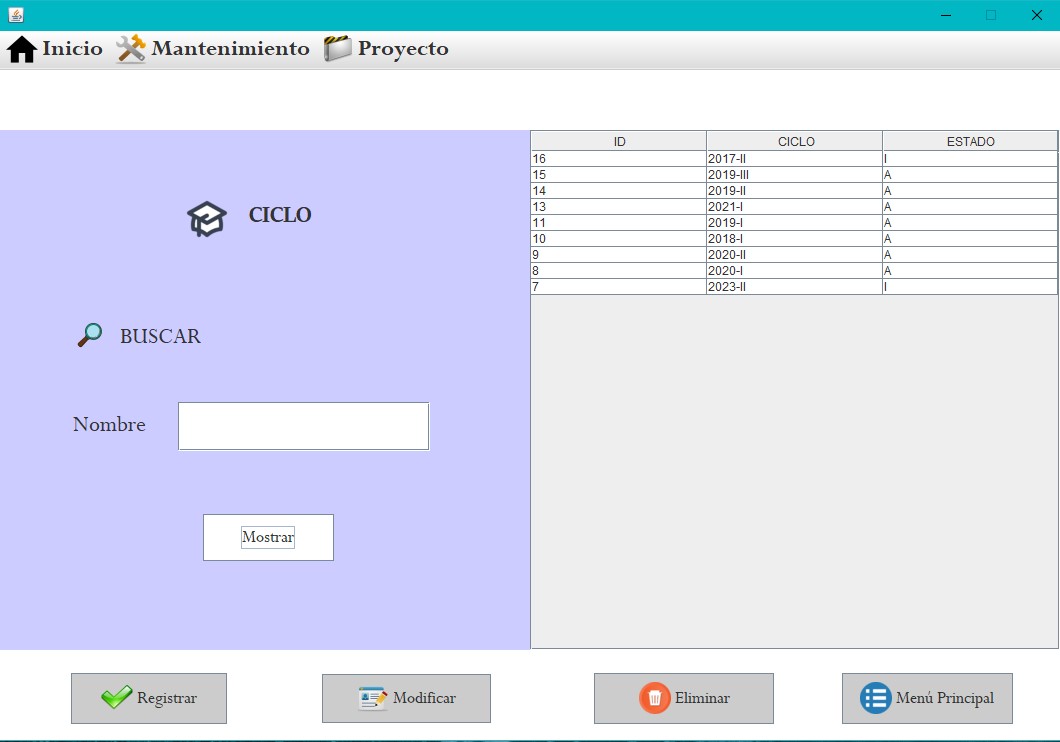Click the ESTADO column header
This screenshot has width=1060, height=742.
pyautogui.click(x=970, y=141)
